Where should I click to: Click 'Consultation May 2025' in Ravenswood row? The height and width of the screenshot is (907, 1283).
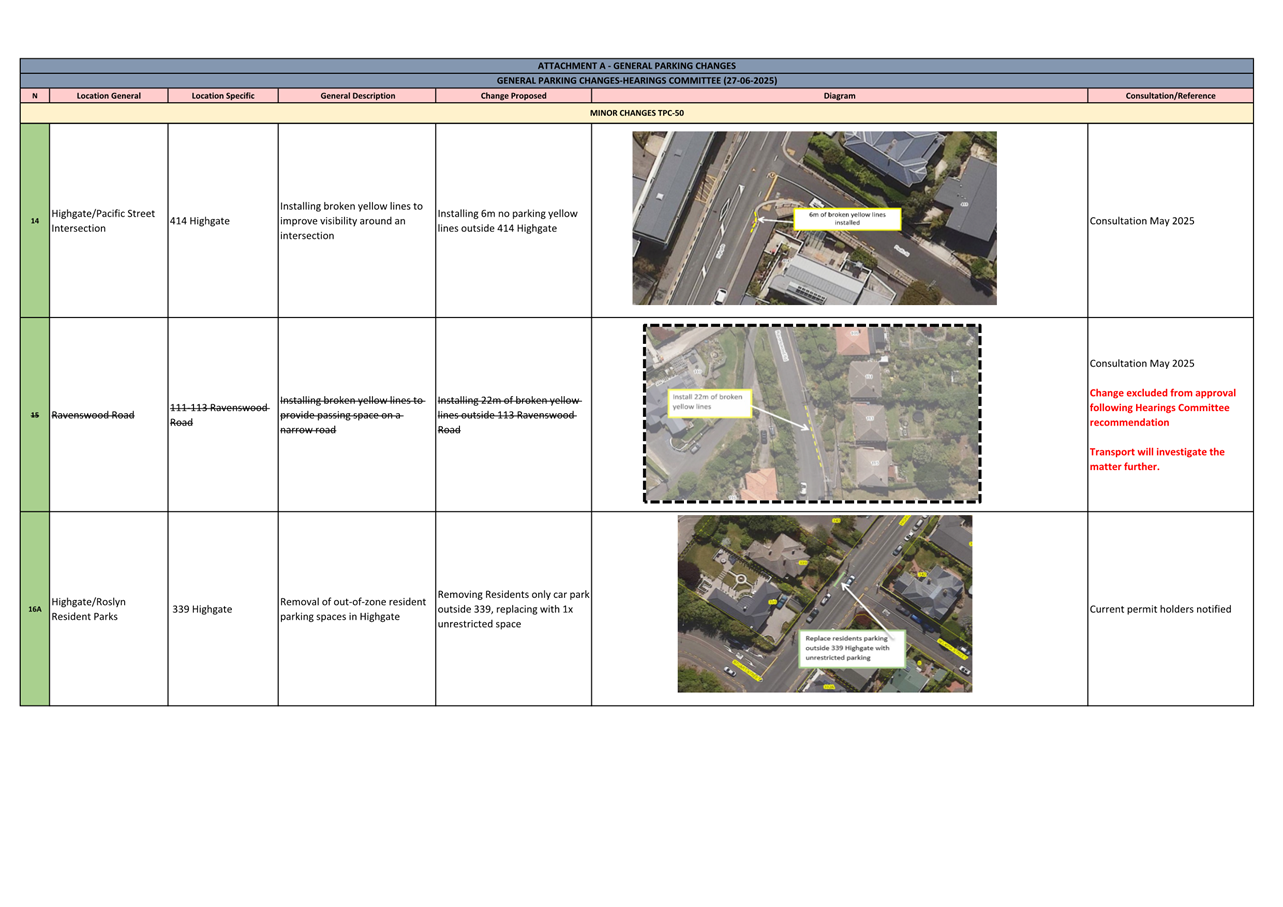1141,364
